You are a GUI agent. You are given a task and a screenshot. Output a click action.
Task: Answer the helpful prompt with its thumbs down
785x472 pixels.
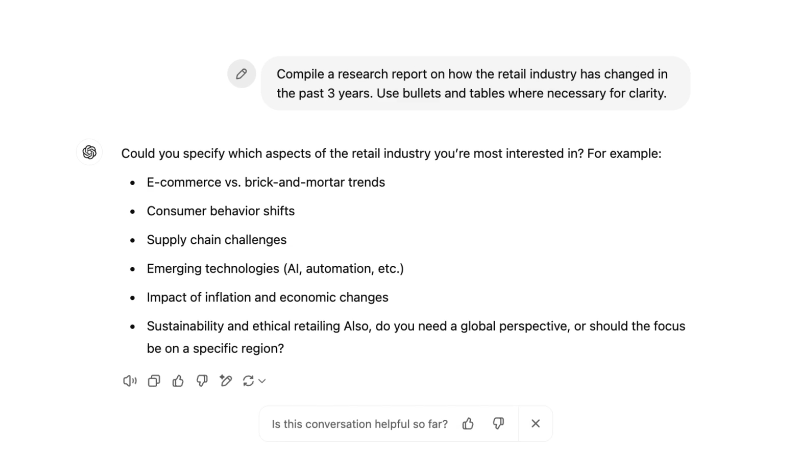(x=498, y=423)
